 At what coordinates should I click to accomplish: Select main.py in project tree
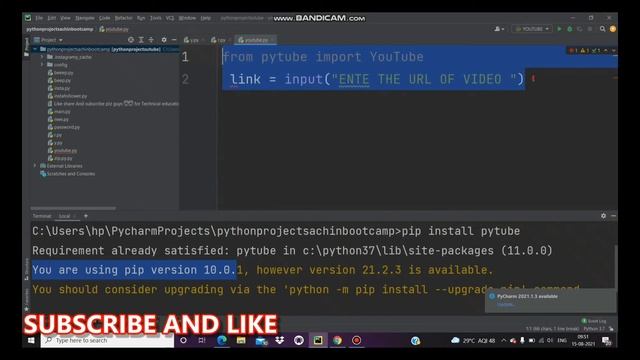(59, 111)
